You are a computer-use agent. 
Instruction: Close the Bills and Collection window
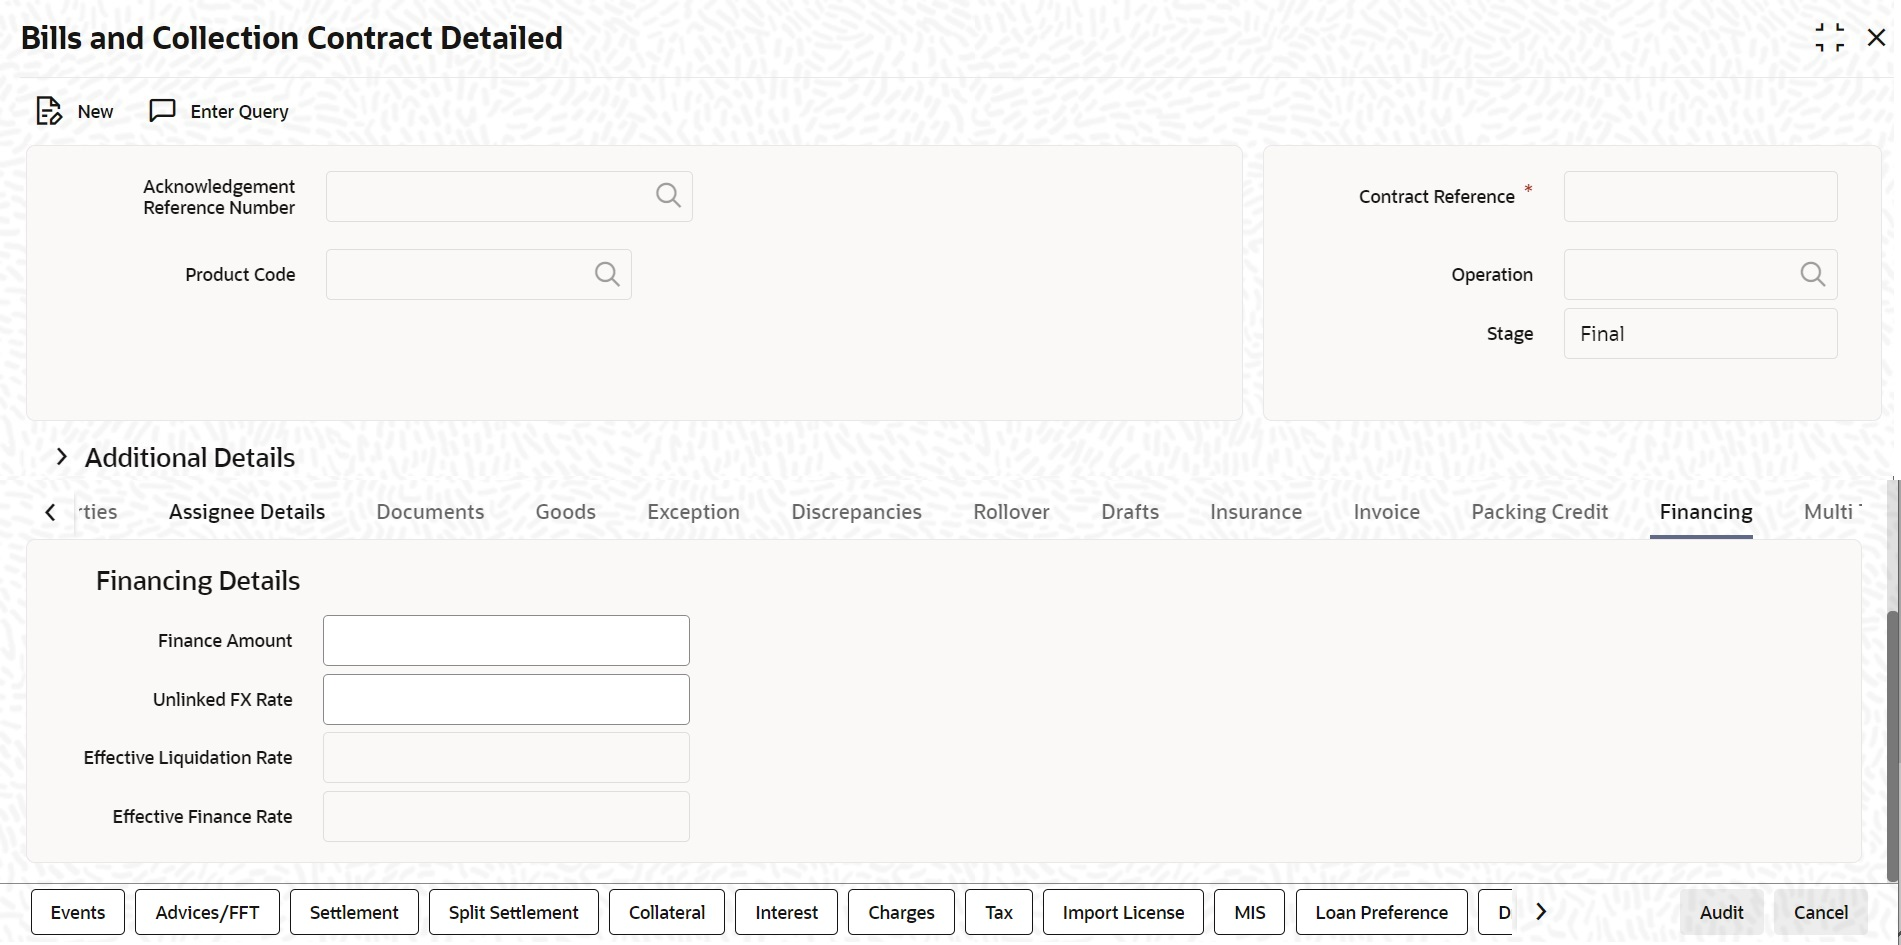click(x=1876, y=38)
